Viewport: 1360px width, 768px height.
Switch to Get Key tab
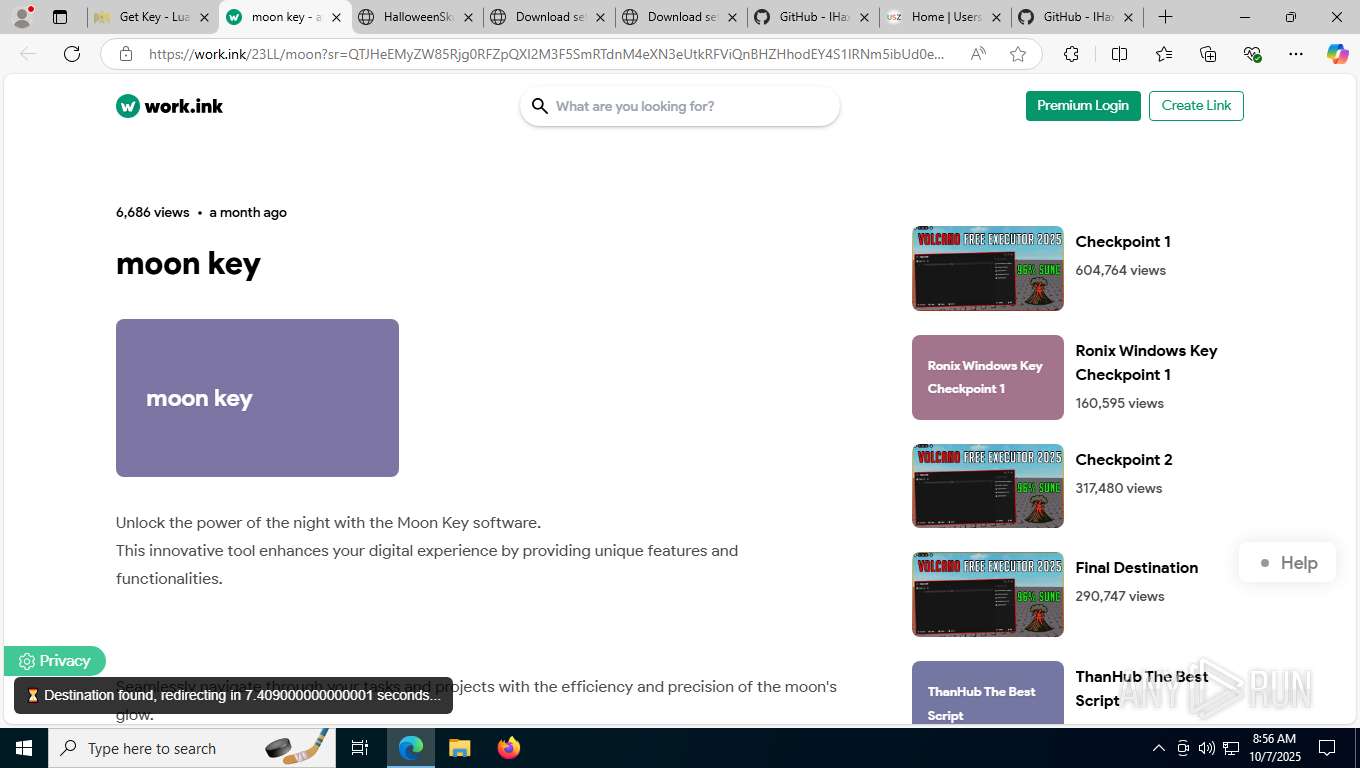point(153,17)
